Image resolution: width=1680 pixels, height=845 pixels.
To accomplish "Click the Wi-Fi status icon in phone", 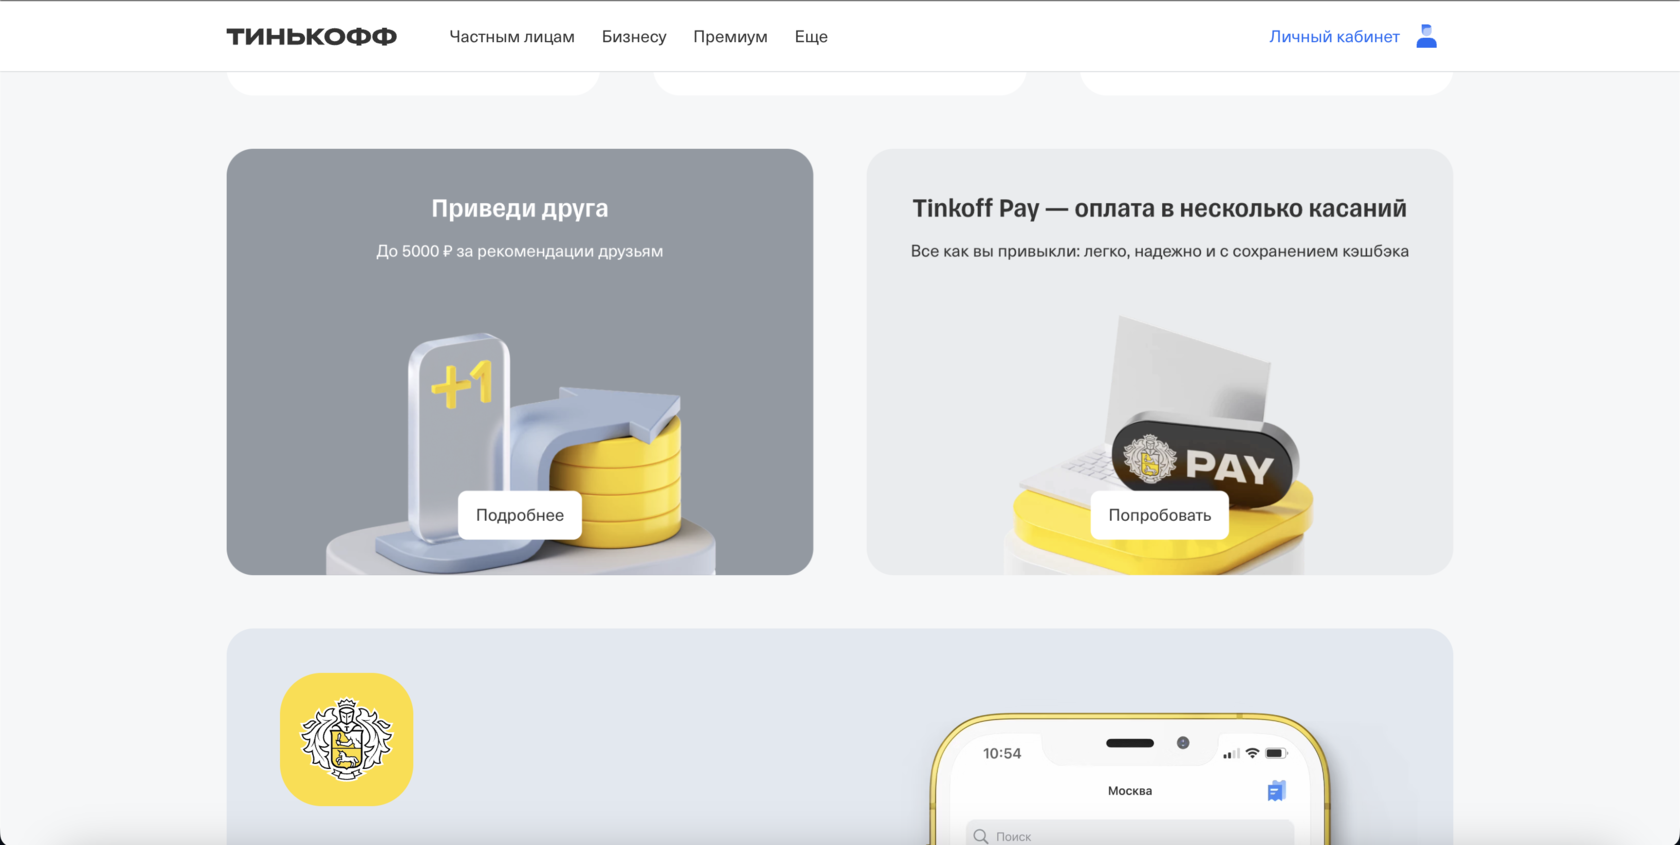I will tap(1252, 753).
